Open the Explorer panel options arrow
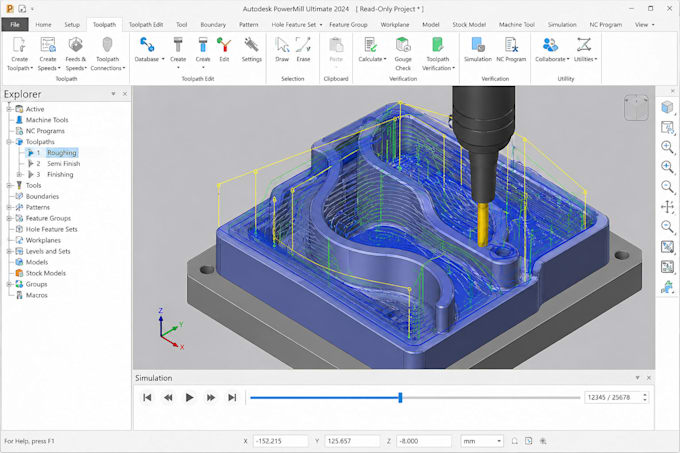The width and height of the screenshot is (680, 453). [113, 94]
